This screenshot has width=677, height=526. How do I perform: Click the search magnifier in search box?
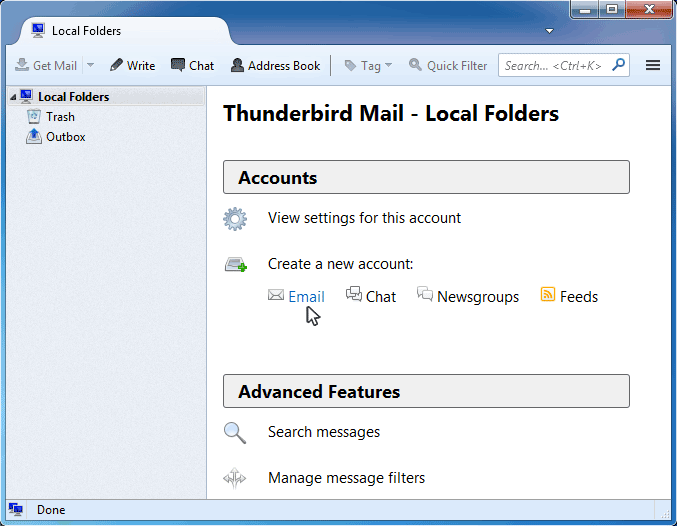click(618, 65)
